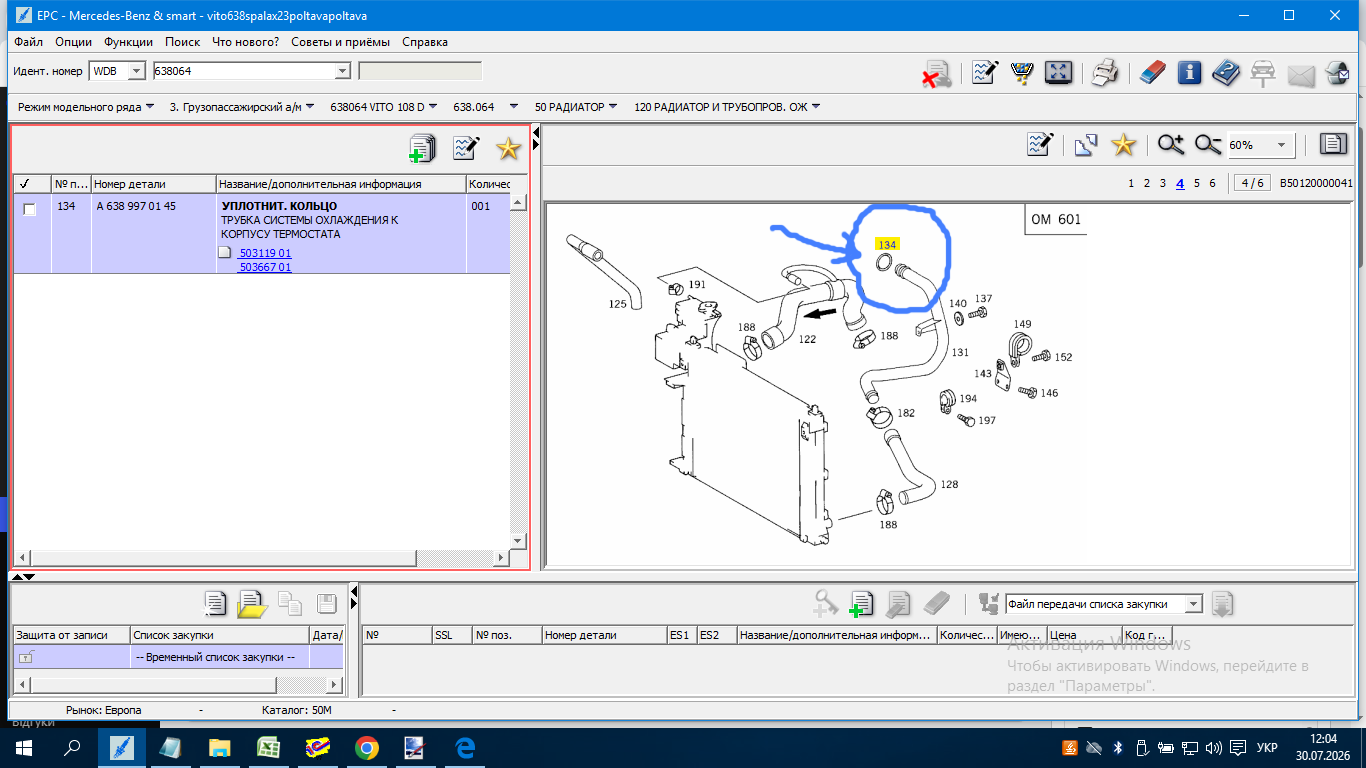Open the Поиск menu

pyautogui.click(x=182, y=42)
